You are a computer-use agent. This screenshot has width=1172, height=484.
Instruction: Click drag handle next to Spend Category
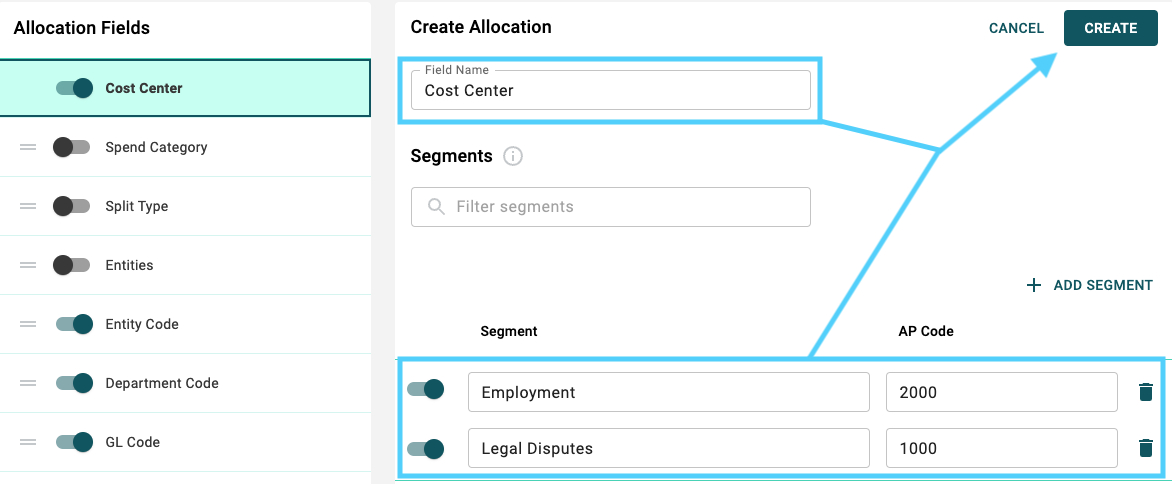(28, 147)
